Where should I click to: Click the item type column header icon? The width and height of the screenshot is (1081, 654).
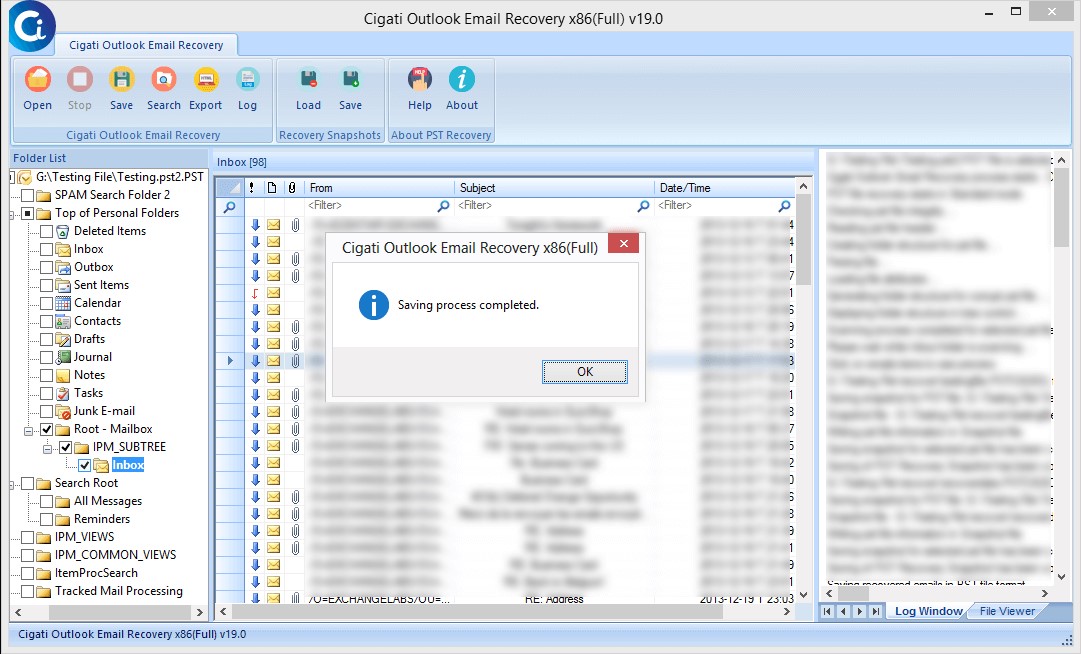[272, 187]
